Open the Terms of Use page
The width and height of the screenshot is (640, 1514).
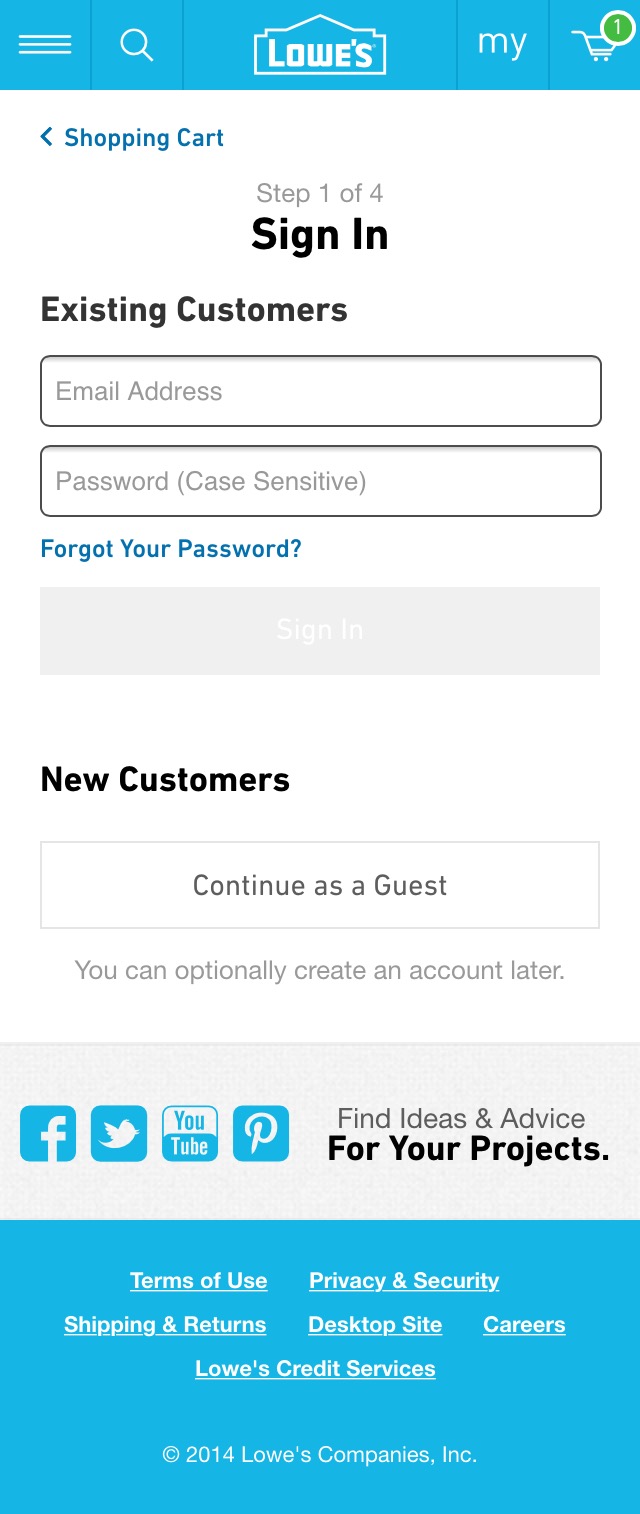(x=198, y=1281)
